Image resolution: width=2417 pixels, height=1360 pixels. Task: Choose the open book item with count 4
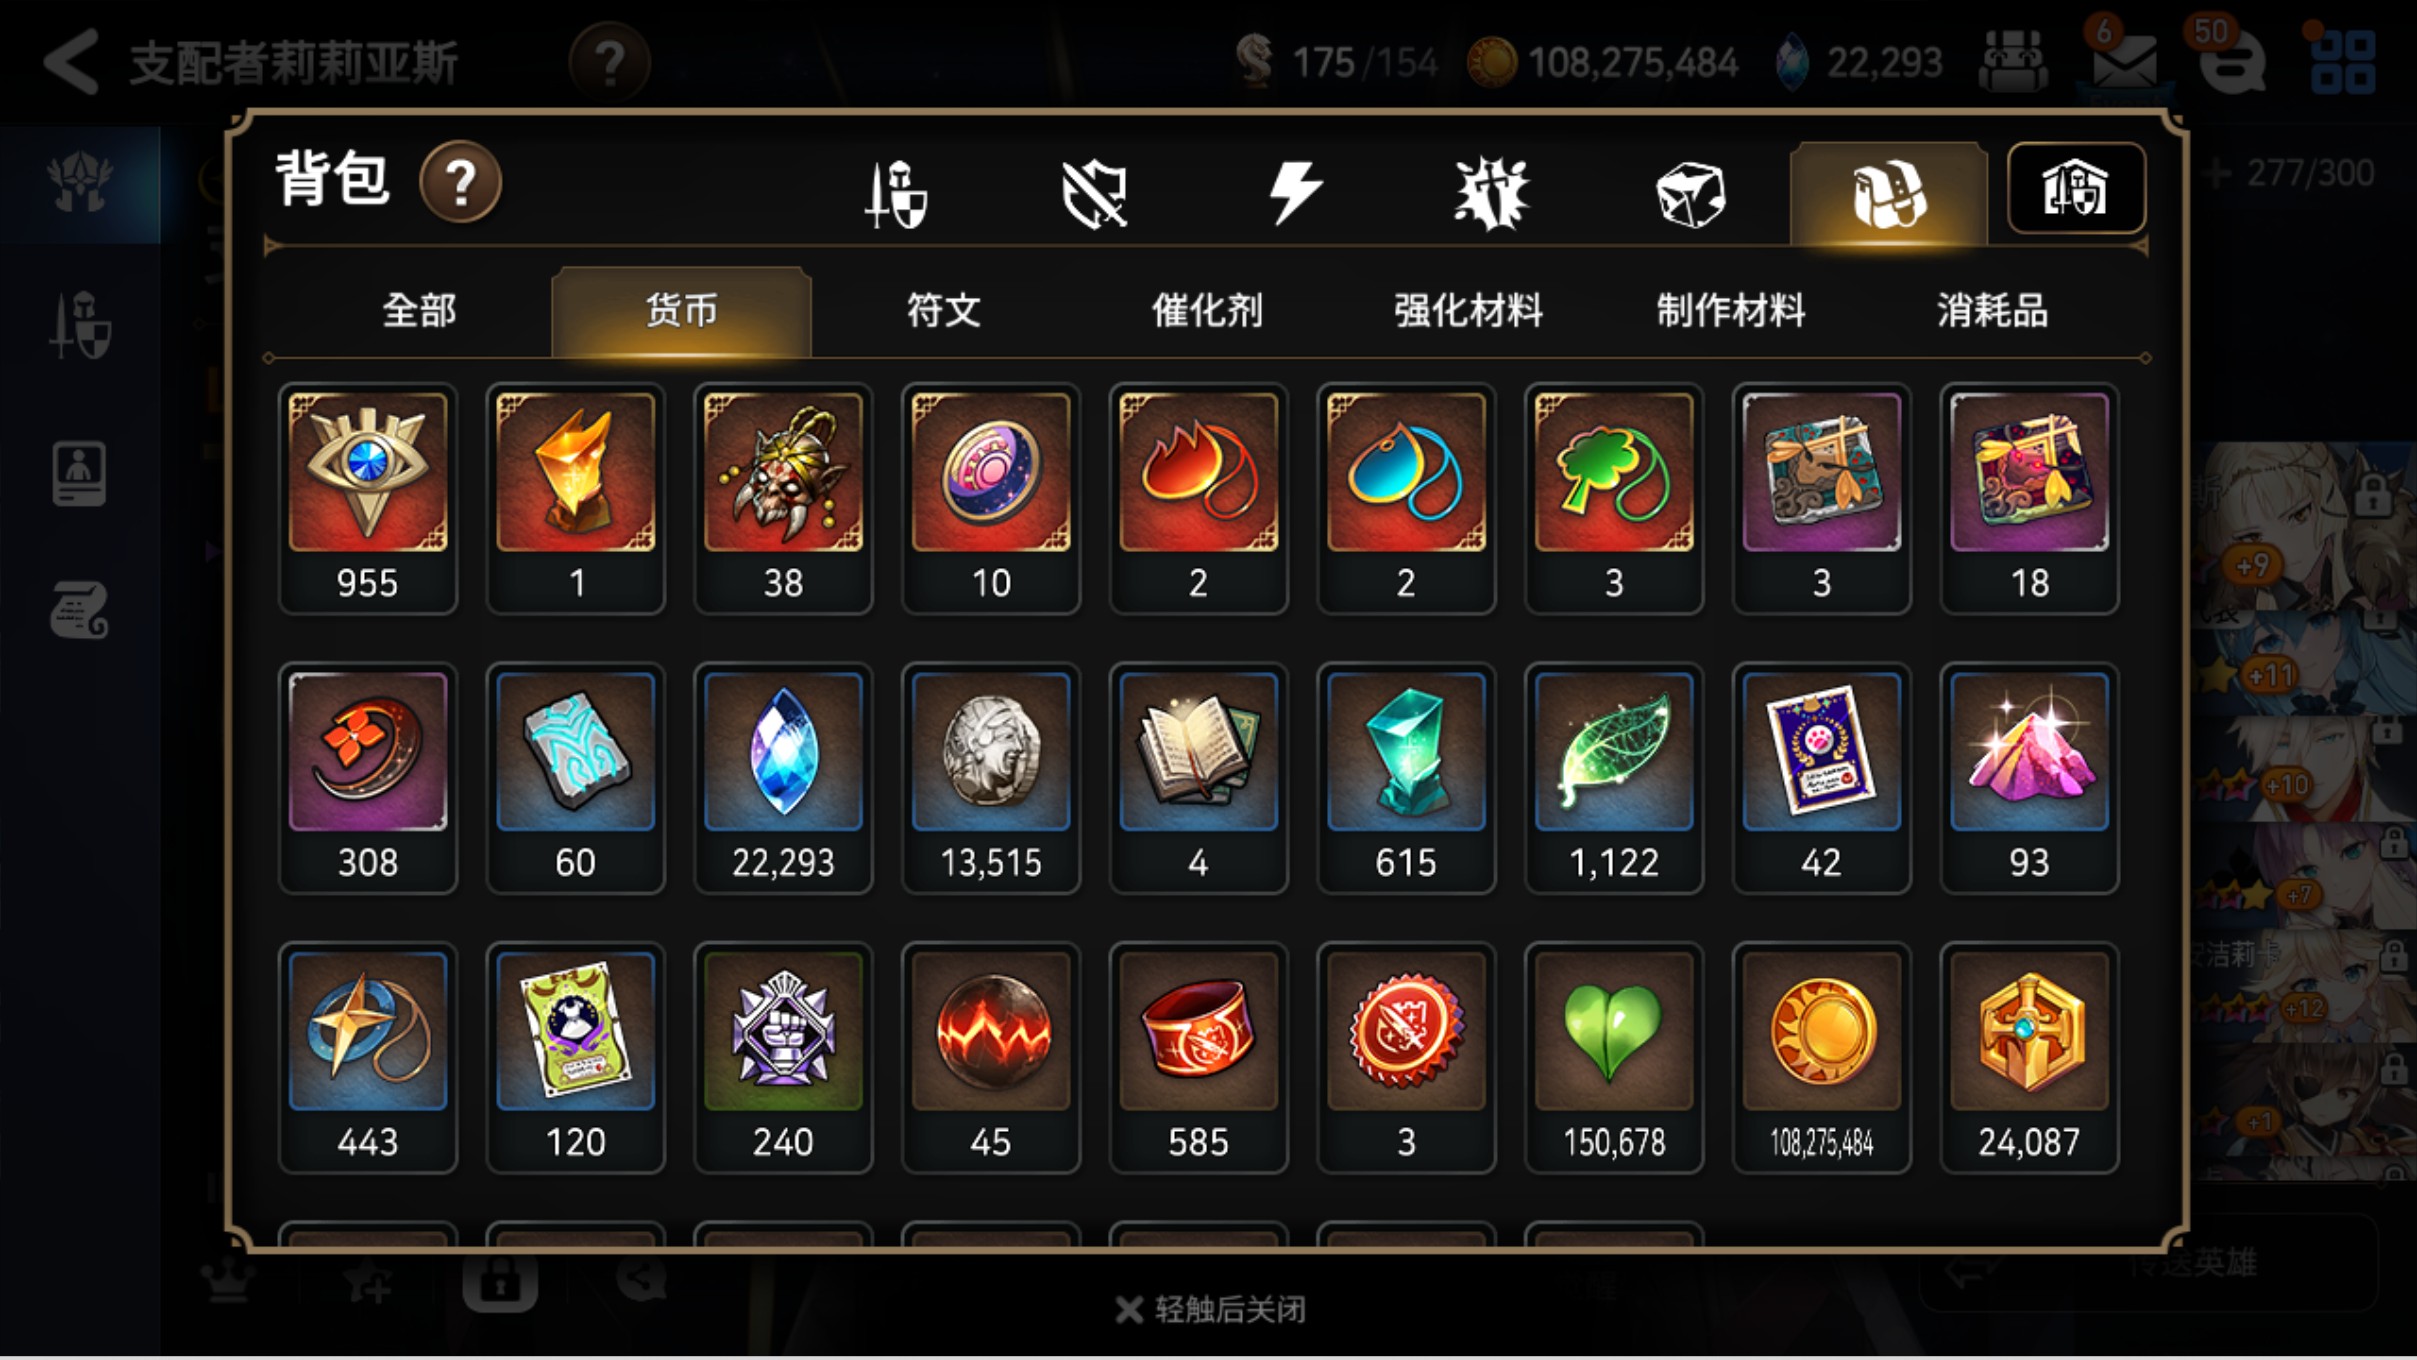(1198, 778)
